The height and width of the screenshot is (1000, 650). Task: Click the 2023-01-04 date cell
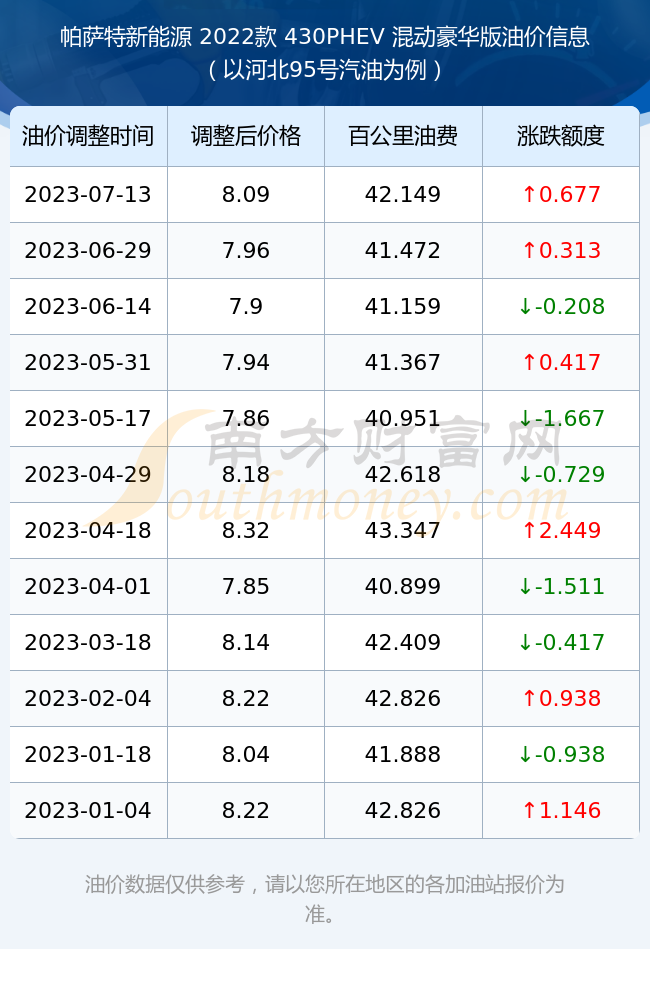point(88,811)
